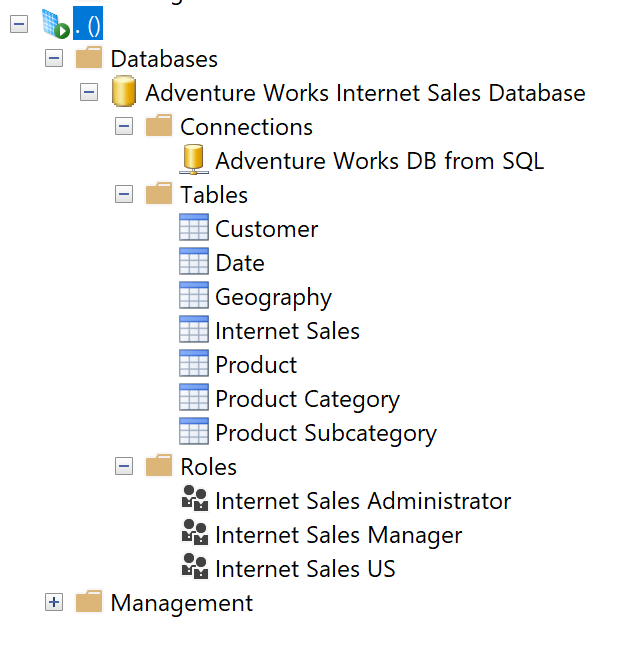Expand the Management folder
This screenshot has height=660, width=640.
tap(54, 603)
